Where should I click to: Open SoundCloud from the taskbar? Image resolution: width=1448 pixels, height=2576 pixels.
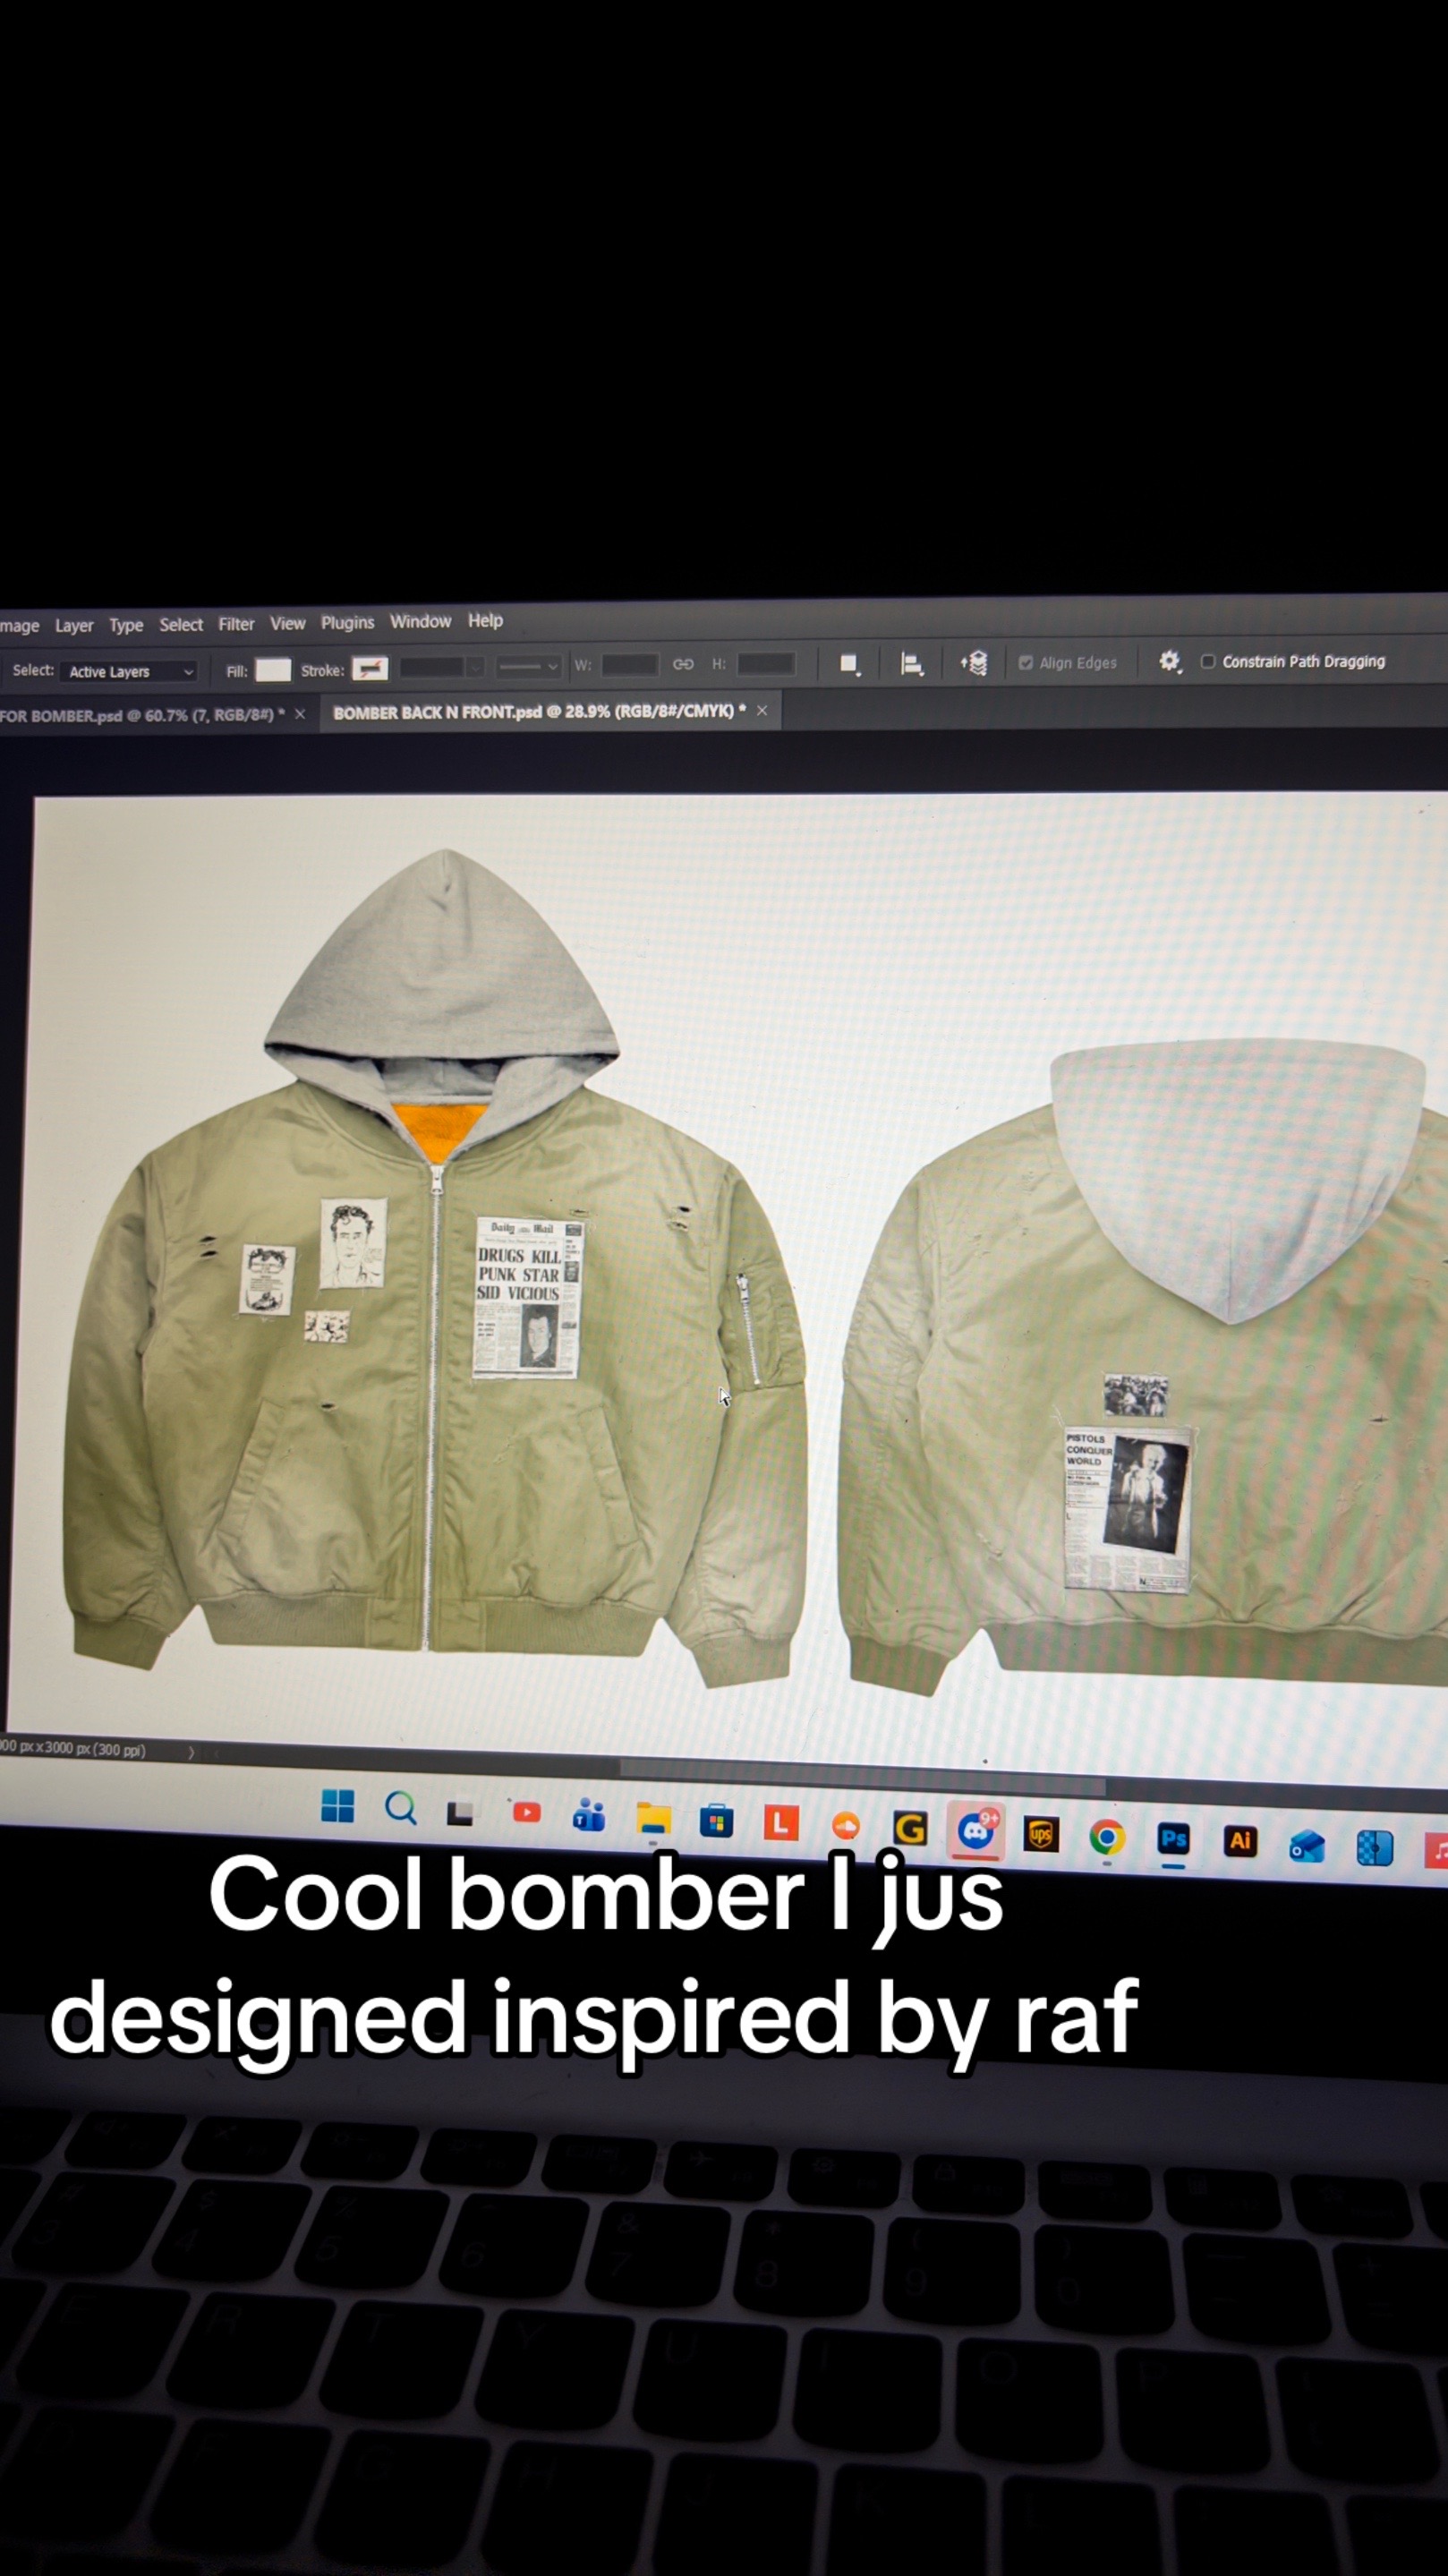click(x=846, y=1827)
